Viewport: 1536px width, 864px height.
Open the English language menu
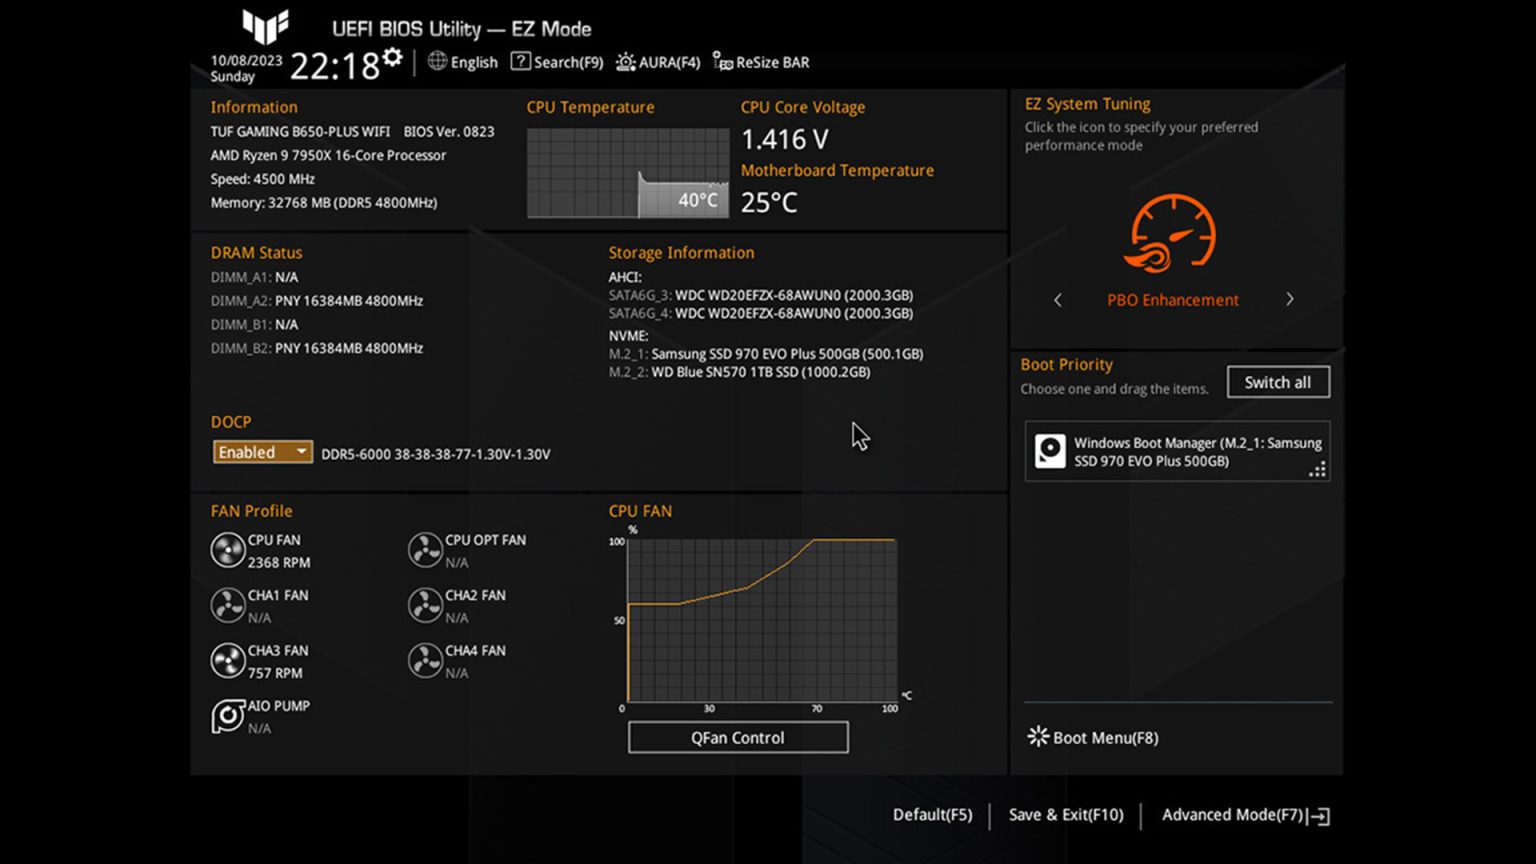pos(474,62)
